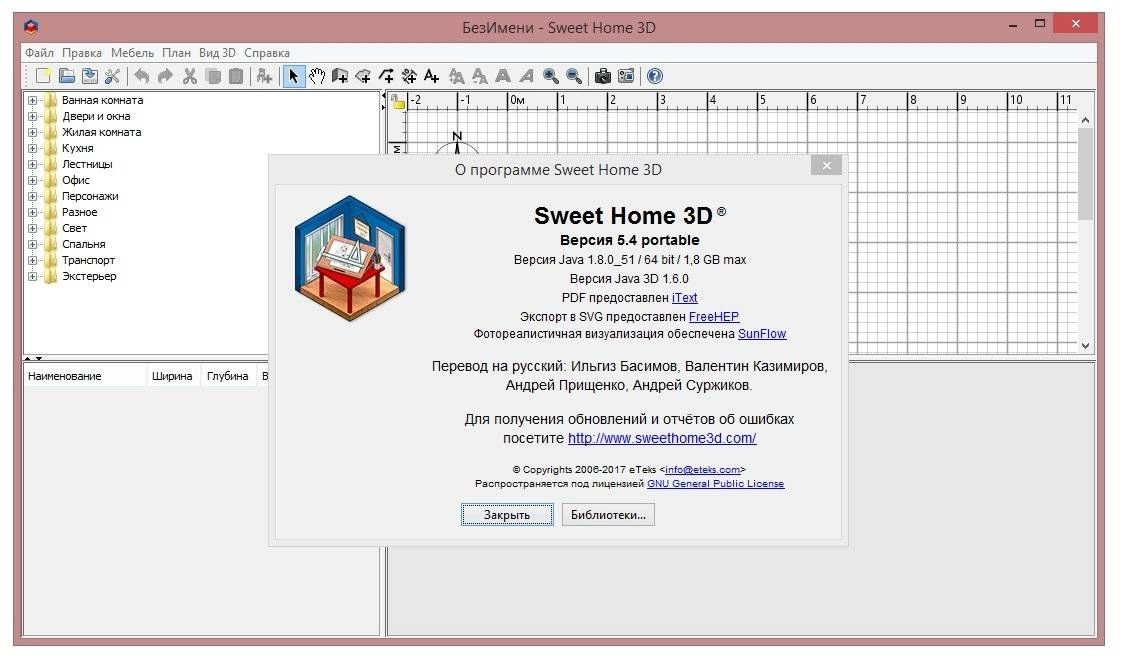Toggle italic text style icon
The width and height of the screenshot is (1122, 665).
coord(526,76)
